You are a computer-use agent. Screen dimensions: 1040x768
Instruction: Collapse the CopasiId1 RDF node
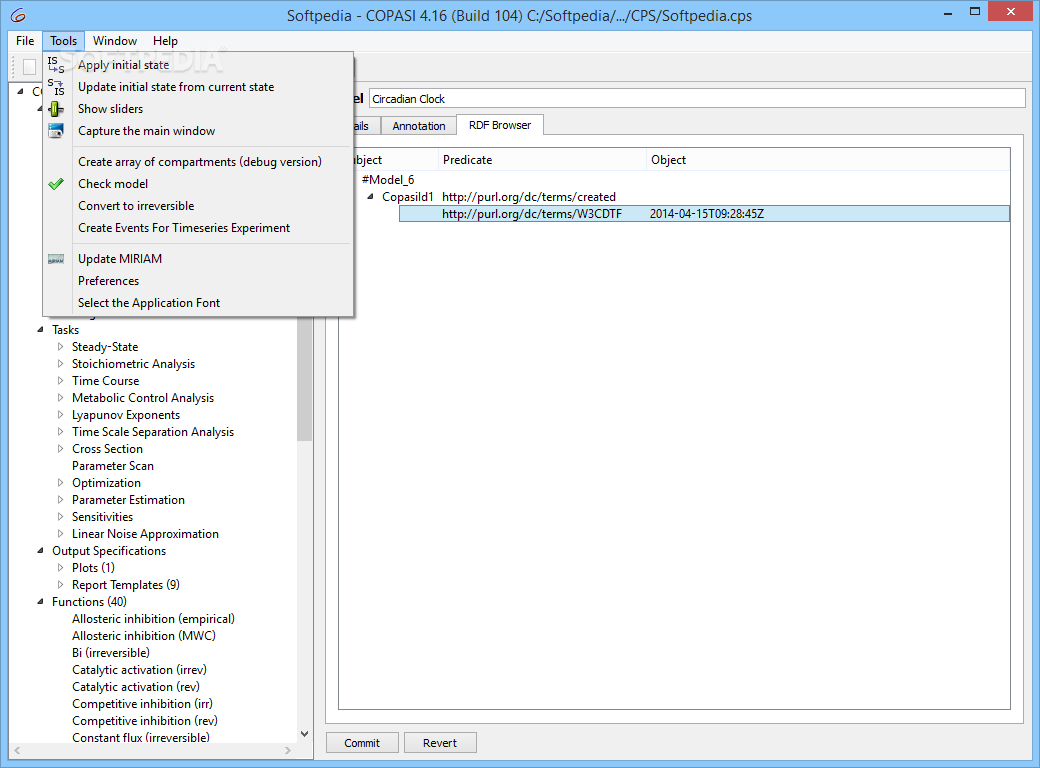point(370,196)
